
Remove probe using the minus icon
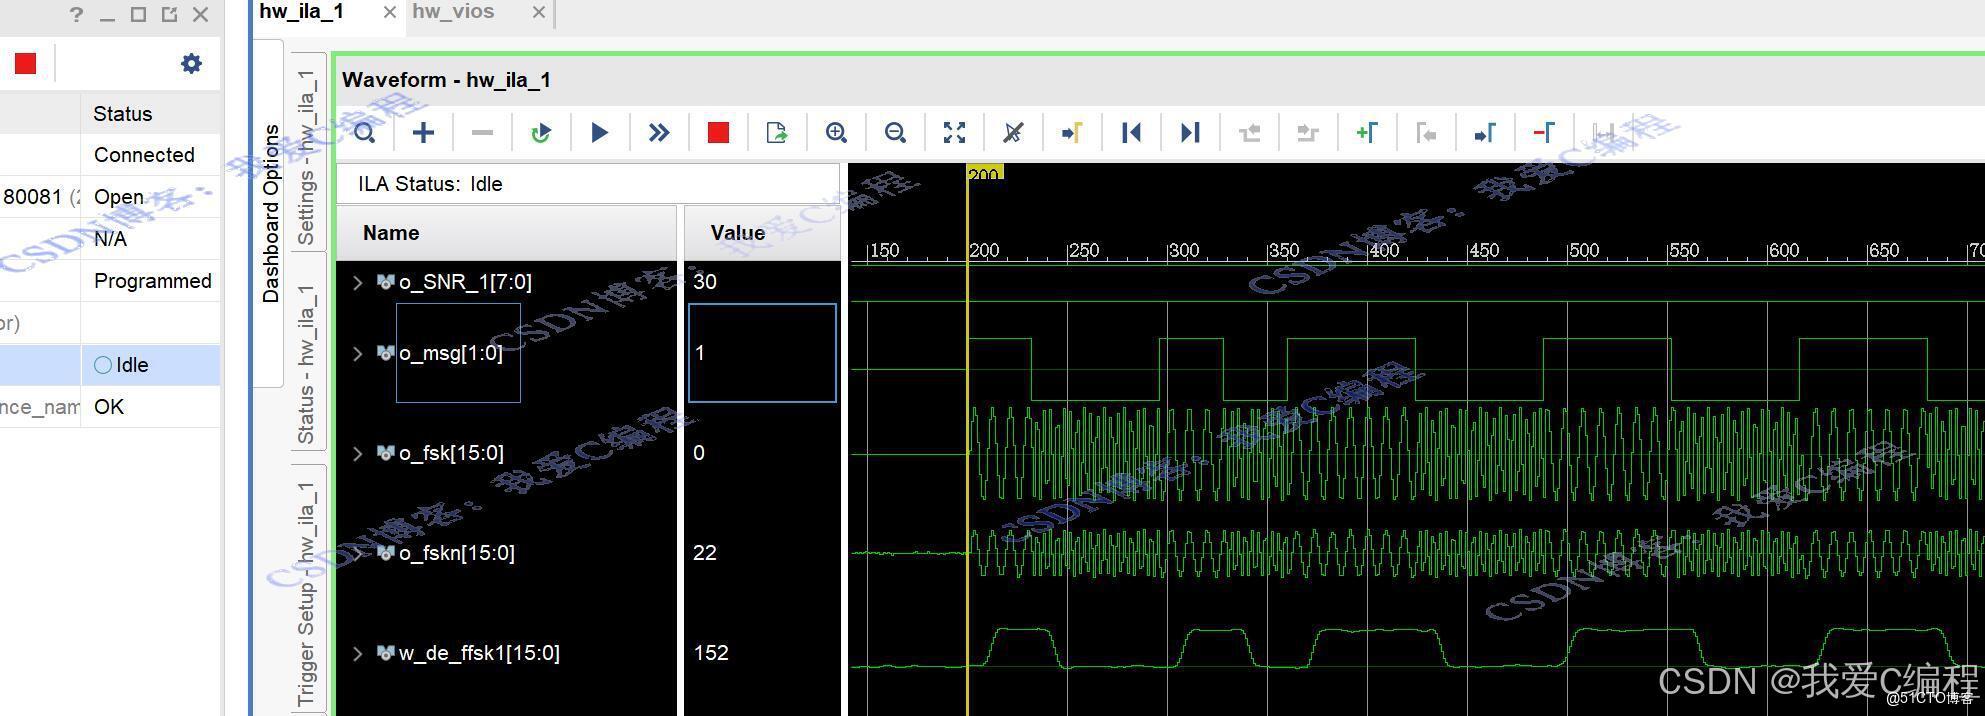pos(482,133)
